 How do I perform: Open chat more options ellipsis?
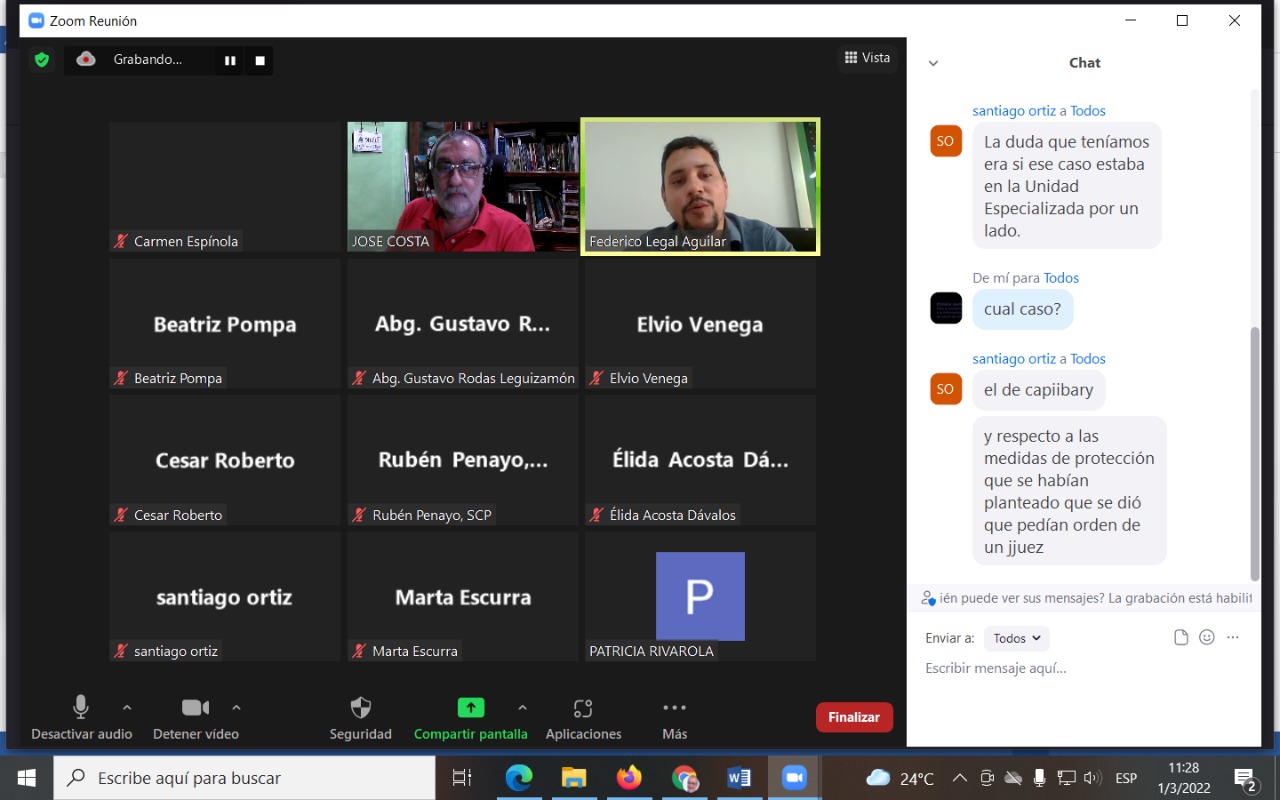coord(1233,638)
